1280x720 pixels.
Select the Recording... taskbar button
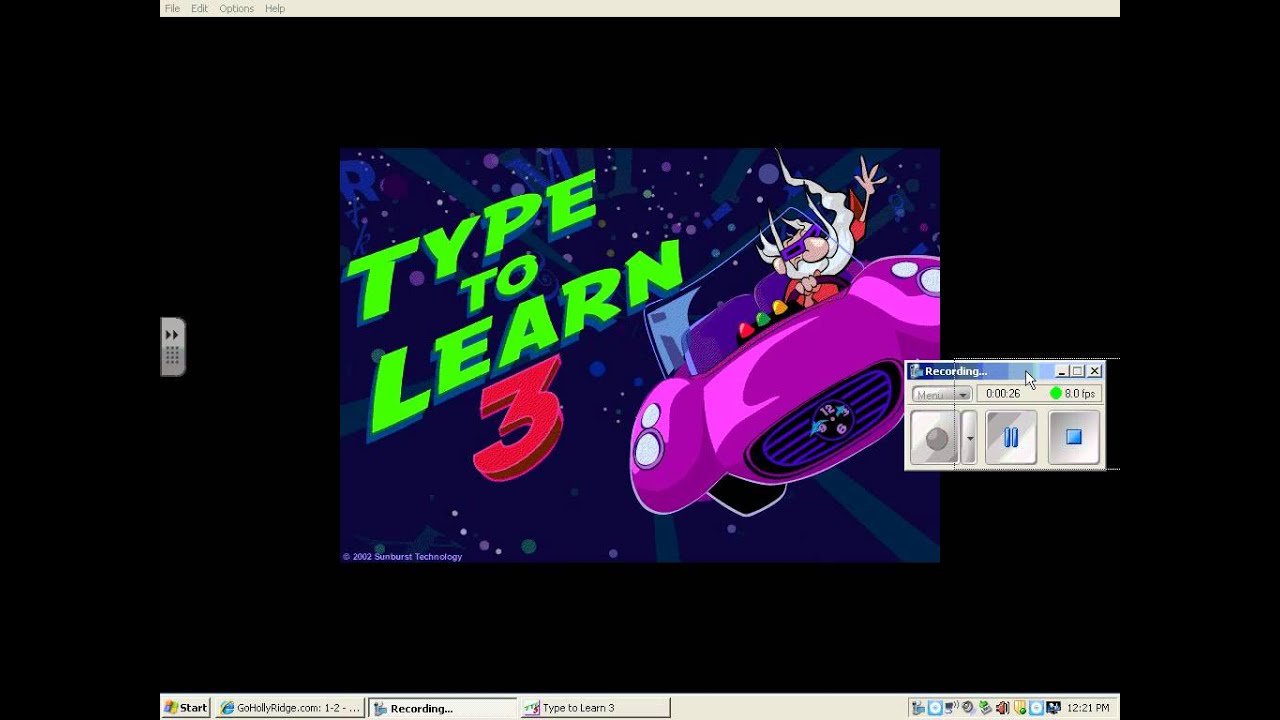[x=442, y=708]
